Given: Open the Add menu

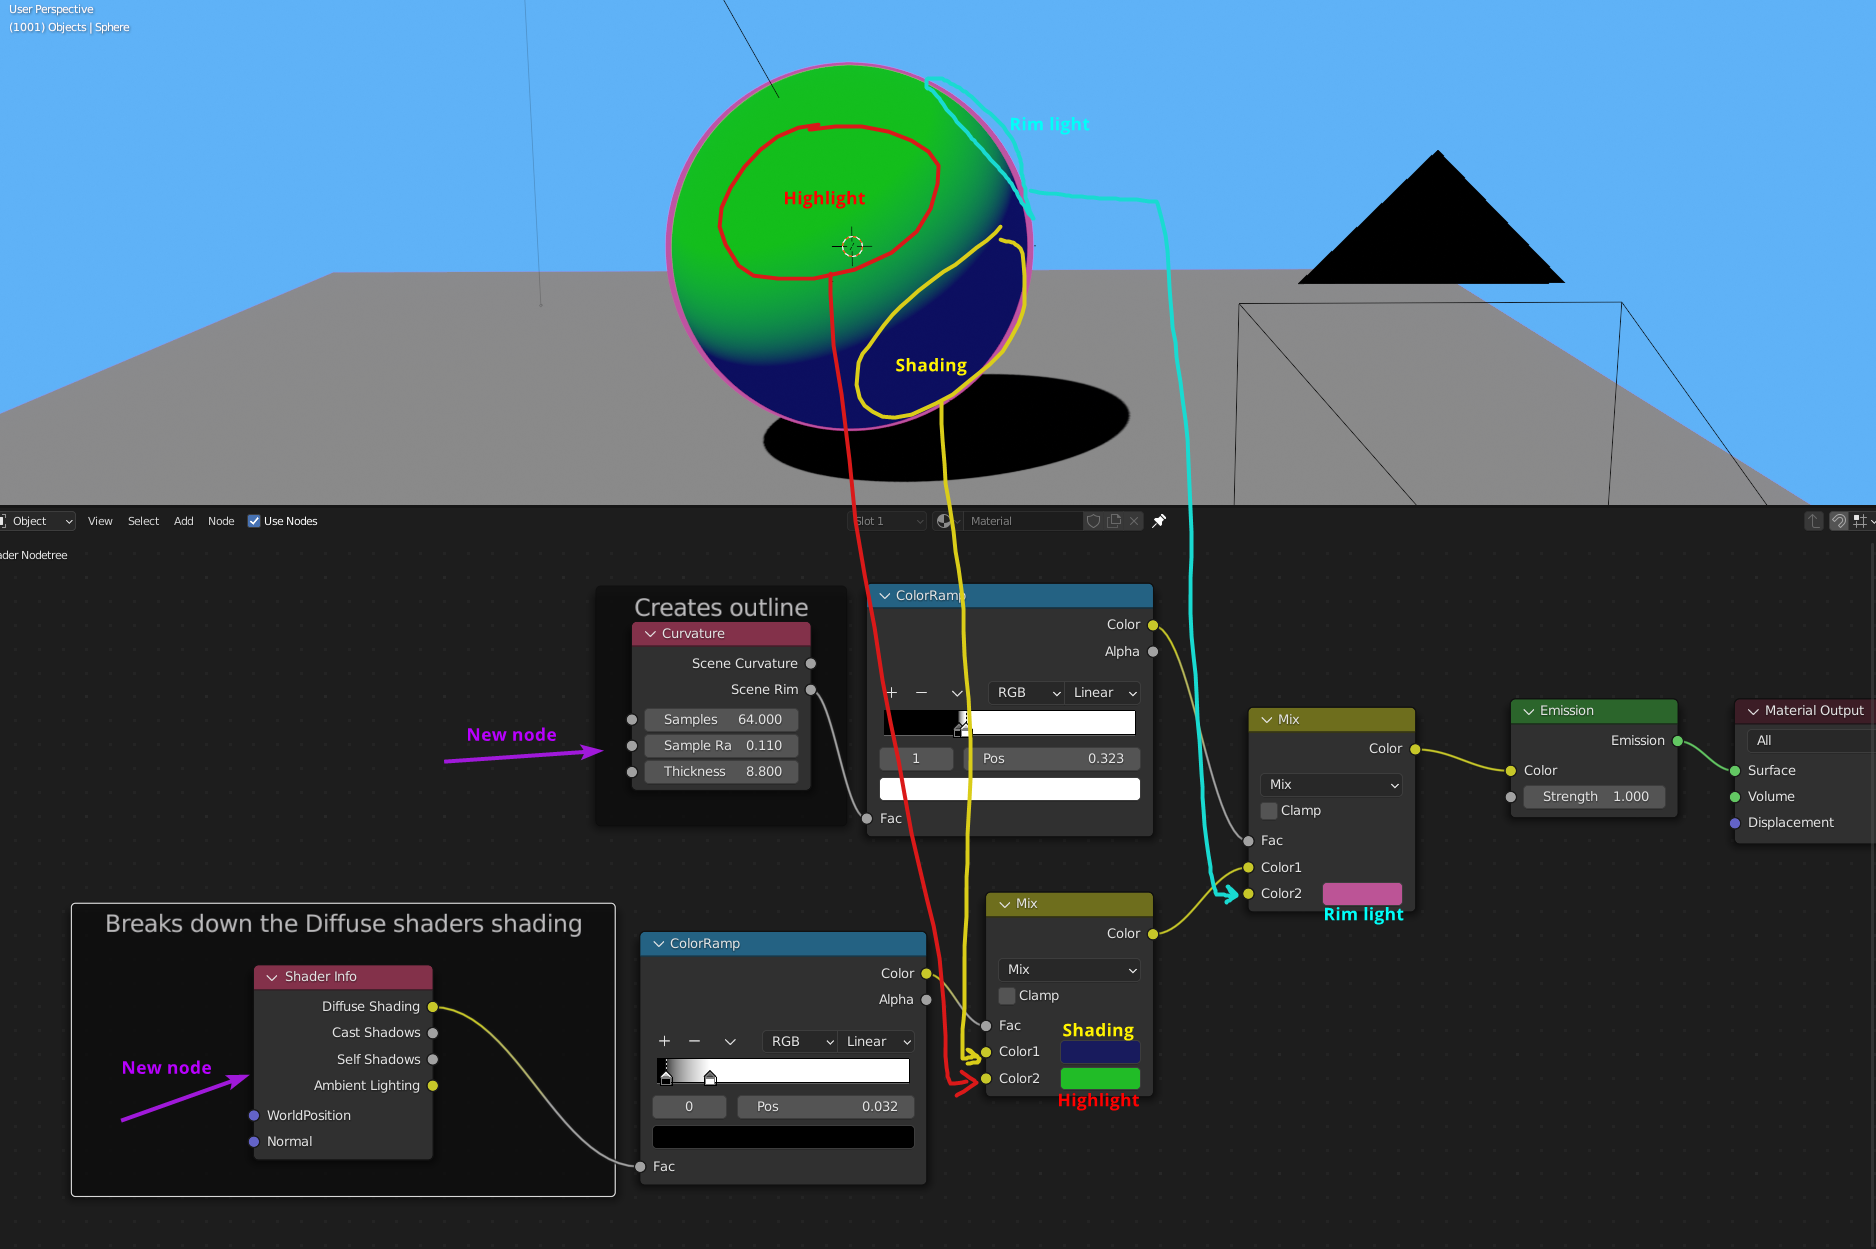Looking at the screenshot, I should pos(183,521).
